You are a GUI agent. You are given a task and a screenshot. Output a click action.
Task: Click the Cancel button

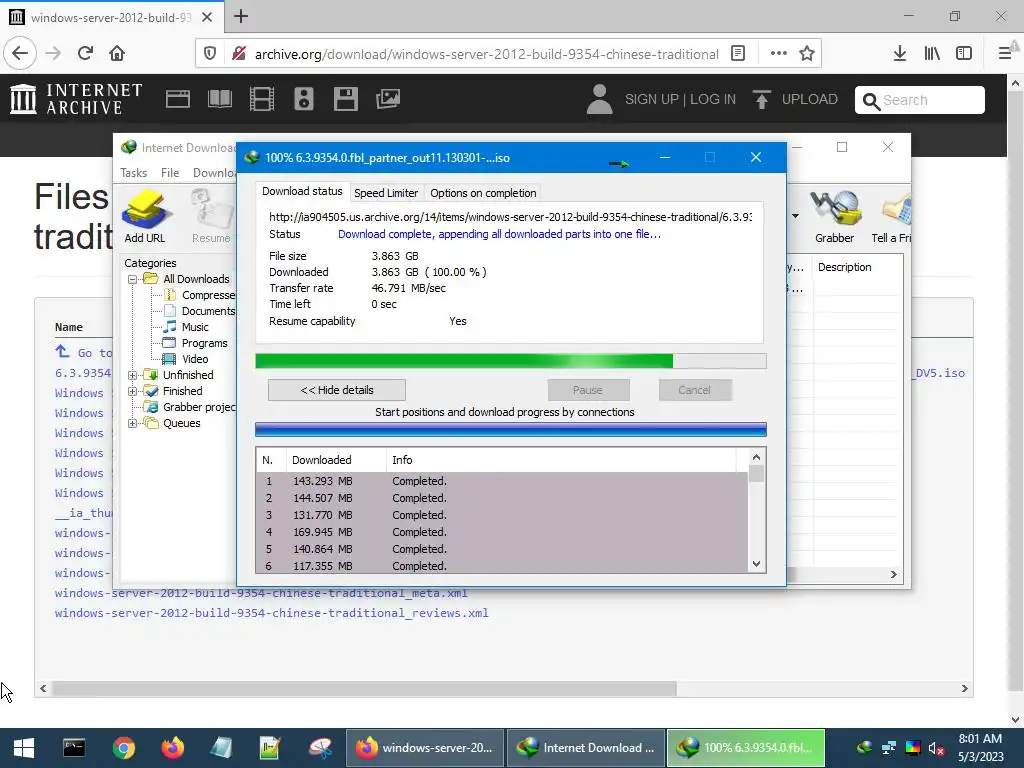pos(694,390)
